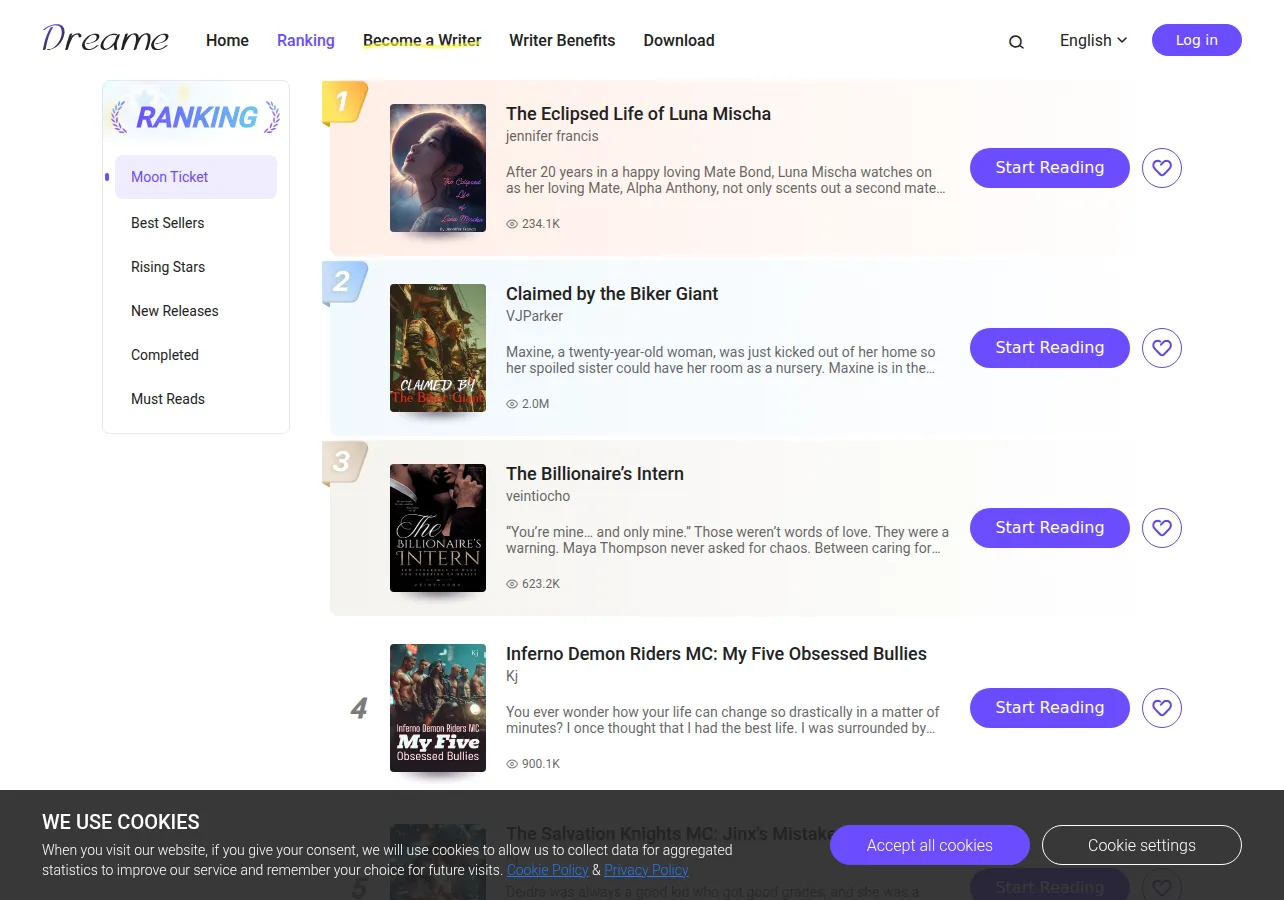This screenshot has height=900, width=1284.
Task: Accept all cookies
Action: pyautogui.click(x=930, y=845)
